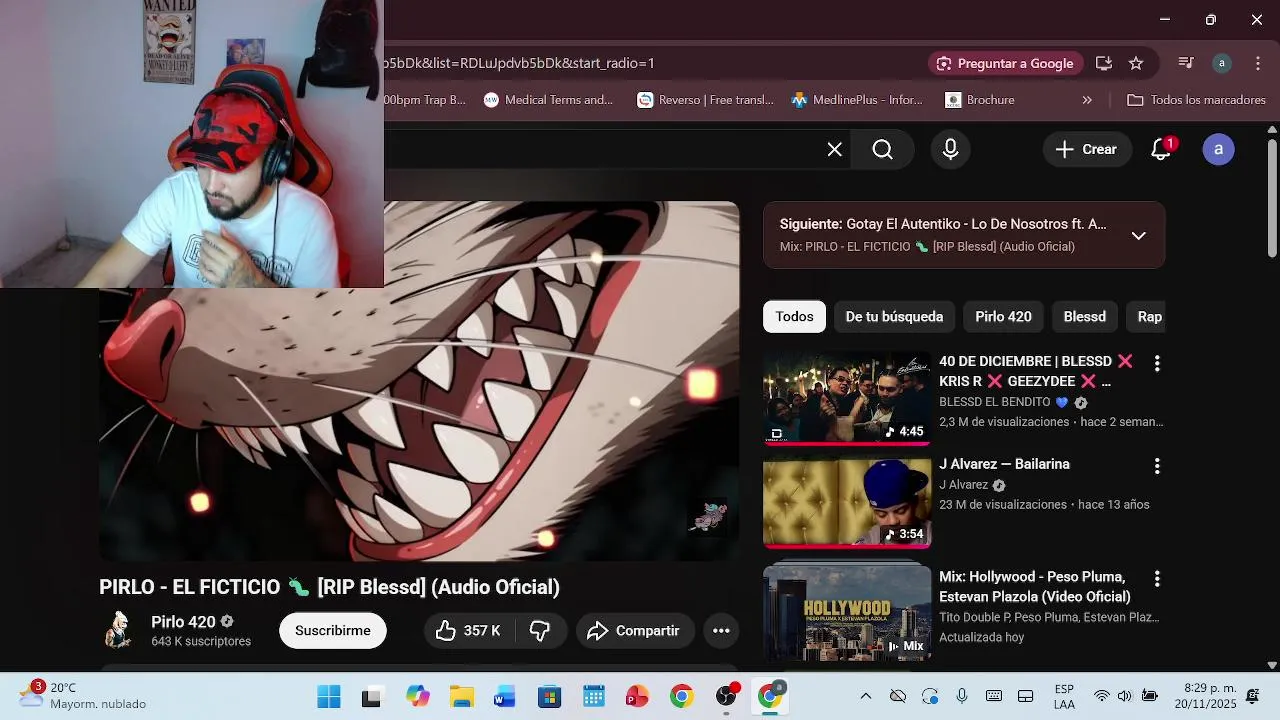The height and width of the screenshot is (720, 1280).
Task: Click the page vertical scrollbar
Action: pyautogui.click(x=1272, y=199)
